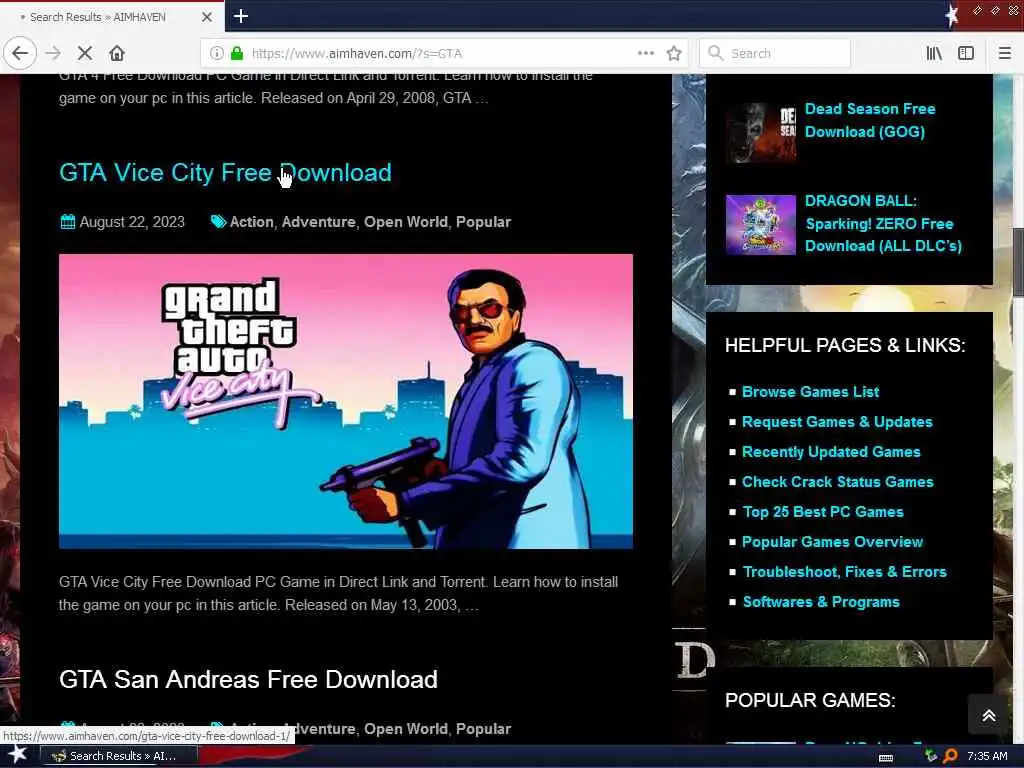Screen dimensions: 1024x768
Task: Open Popular Games Overview
Action: pyautogui.click(x=833, y=542)
